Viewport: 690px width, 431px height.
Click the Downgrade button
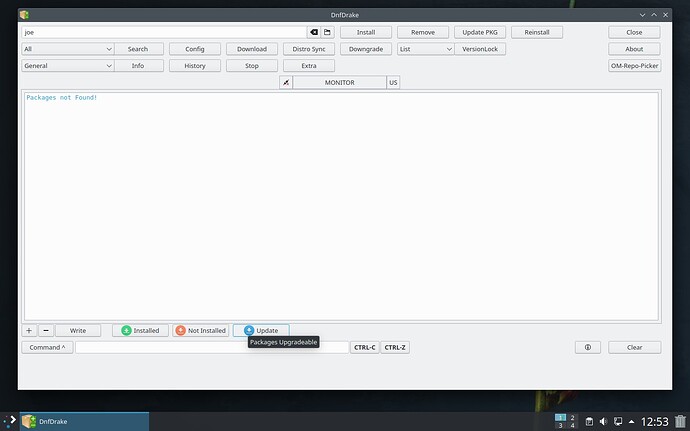pos(366,49)
